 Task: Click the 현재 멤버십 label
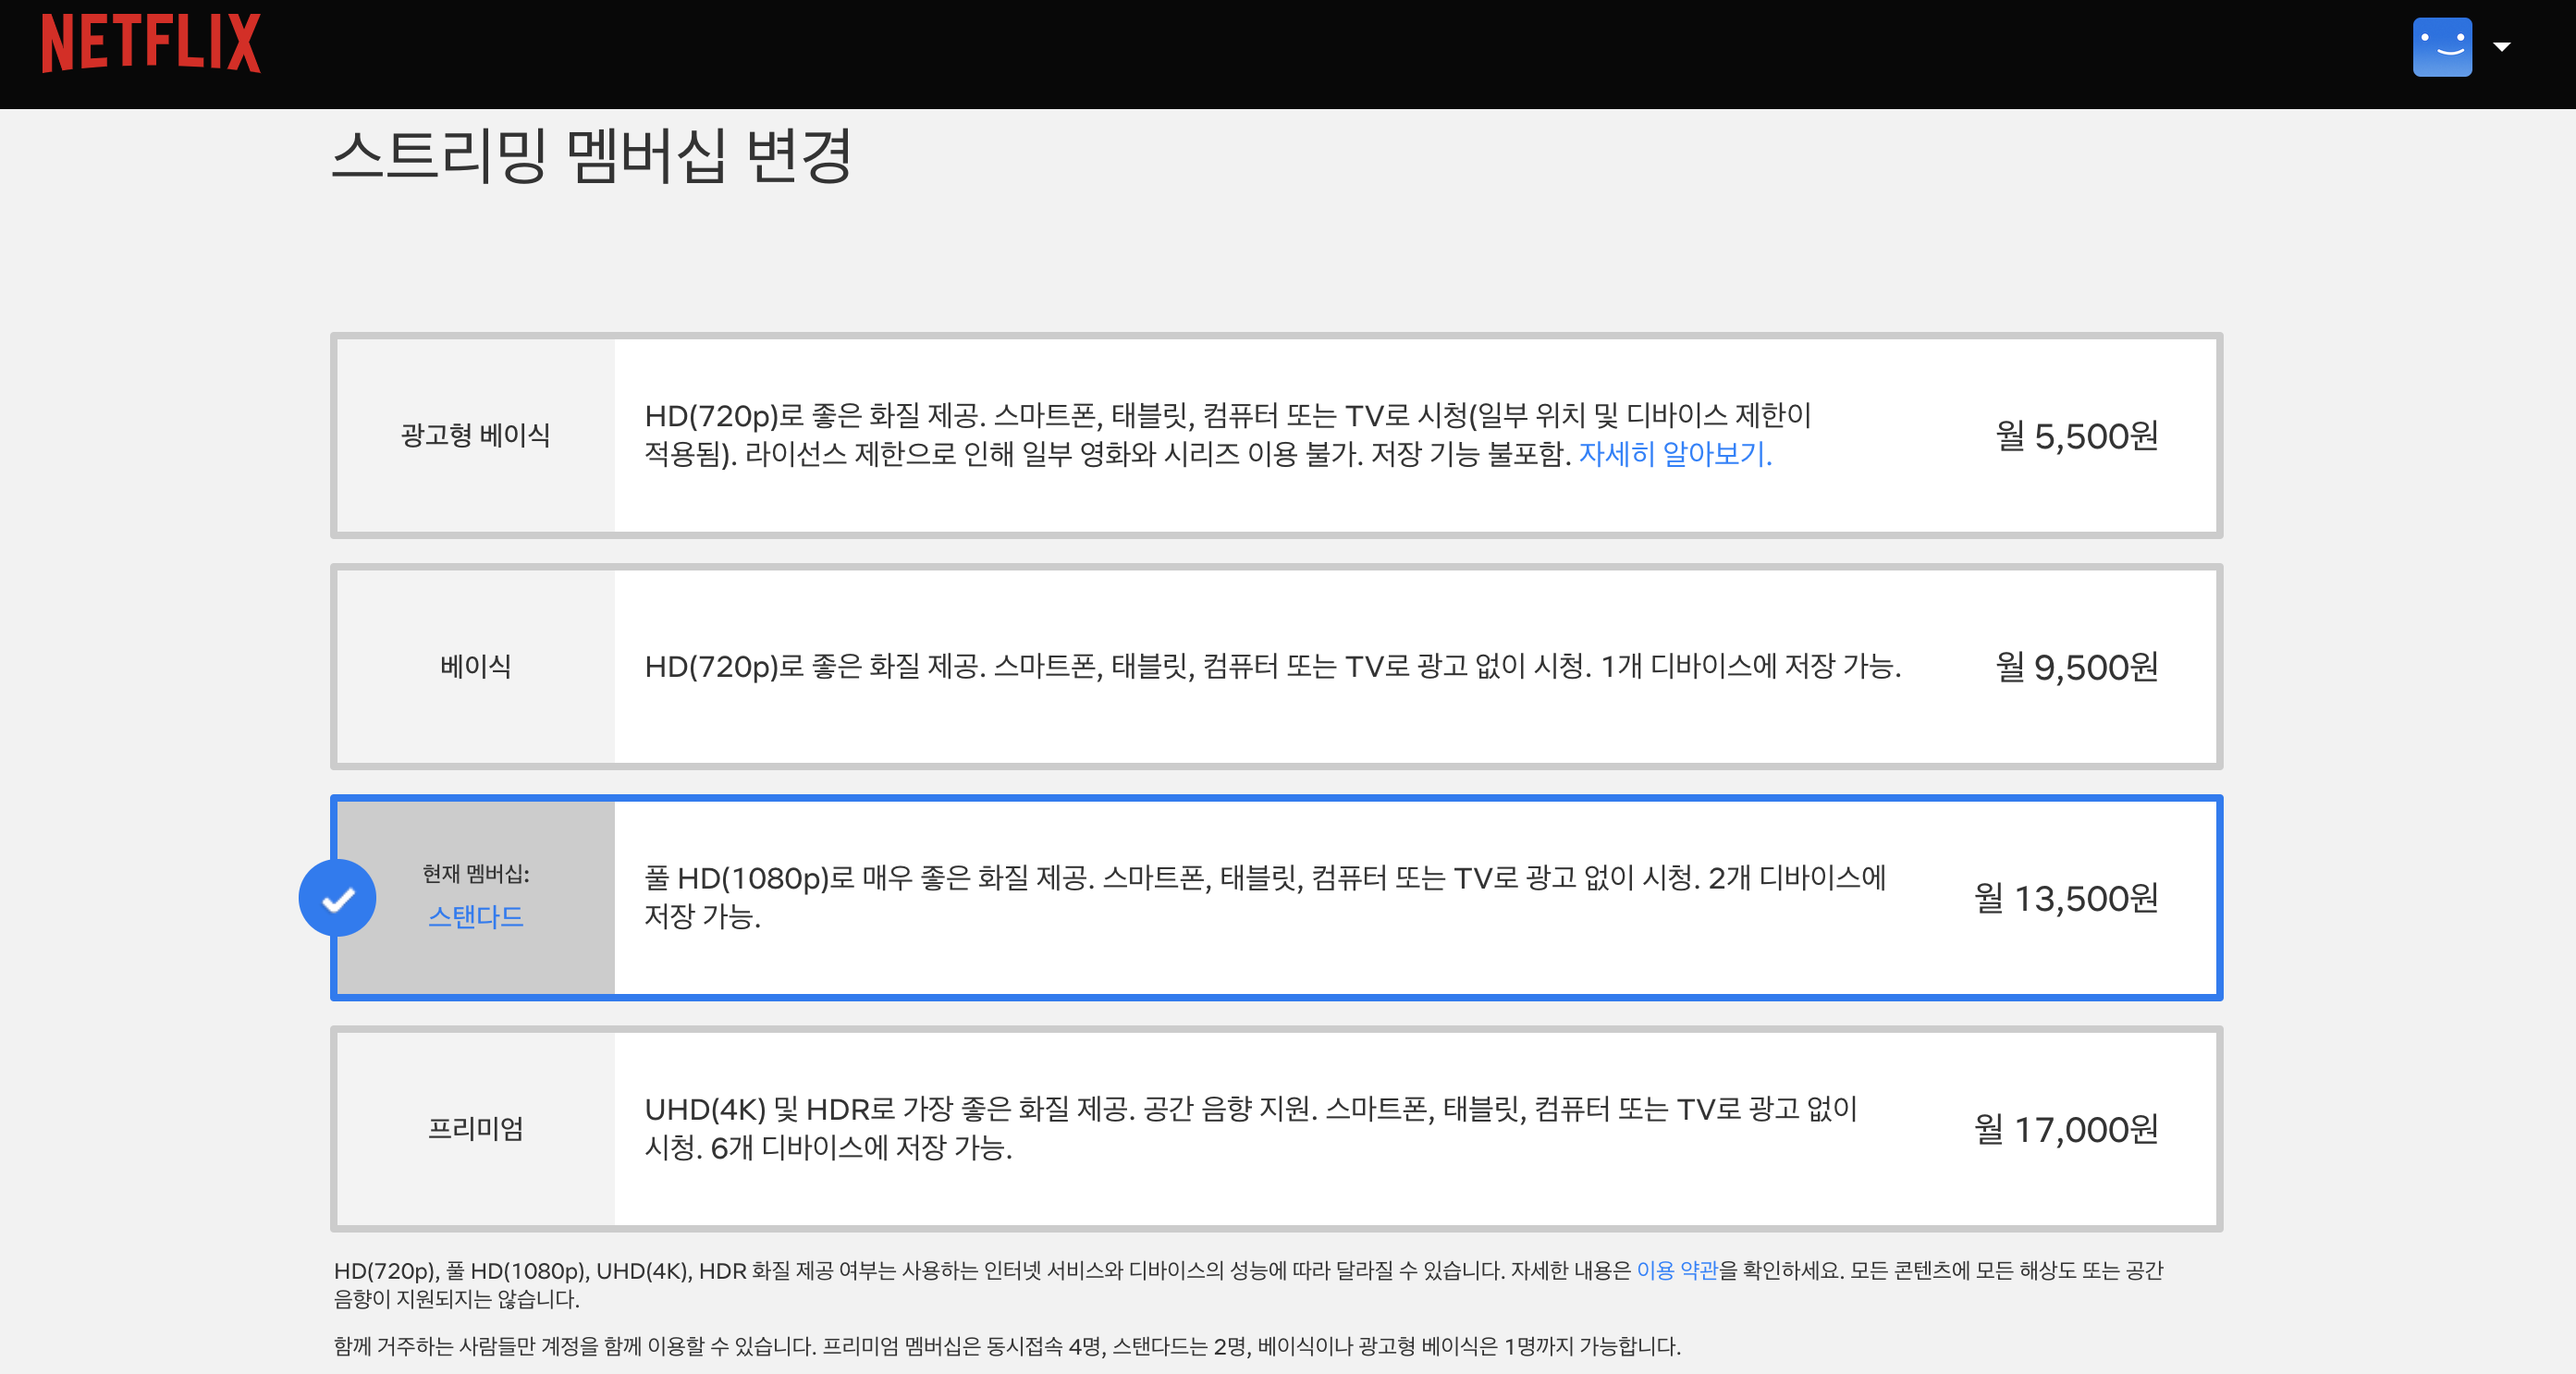pos(476,874)
